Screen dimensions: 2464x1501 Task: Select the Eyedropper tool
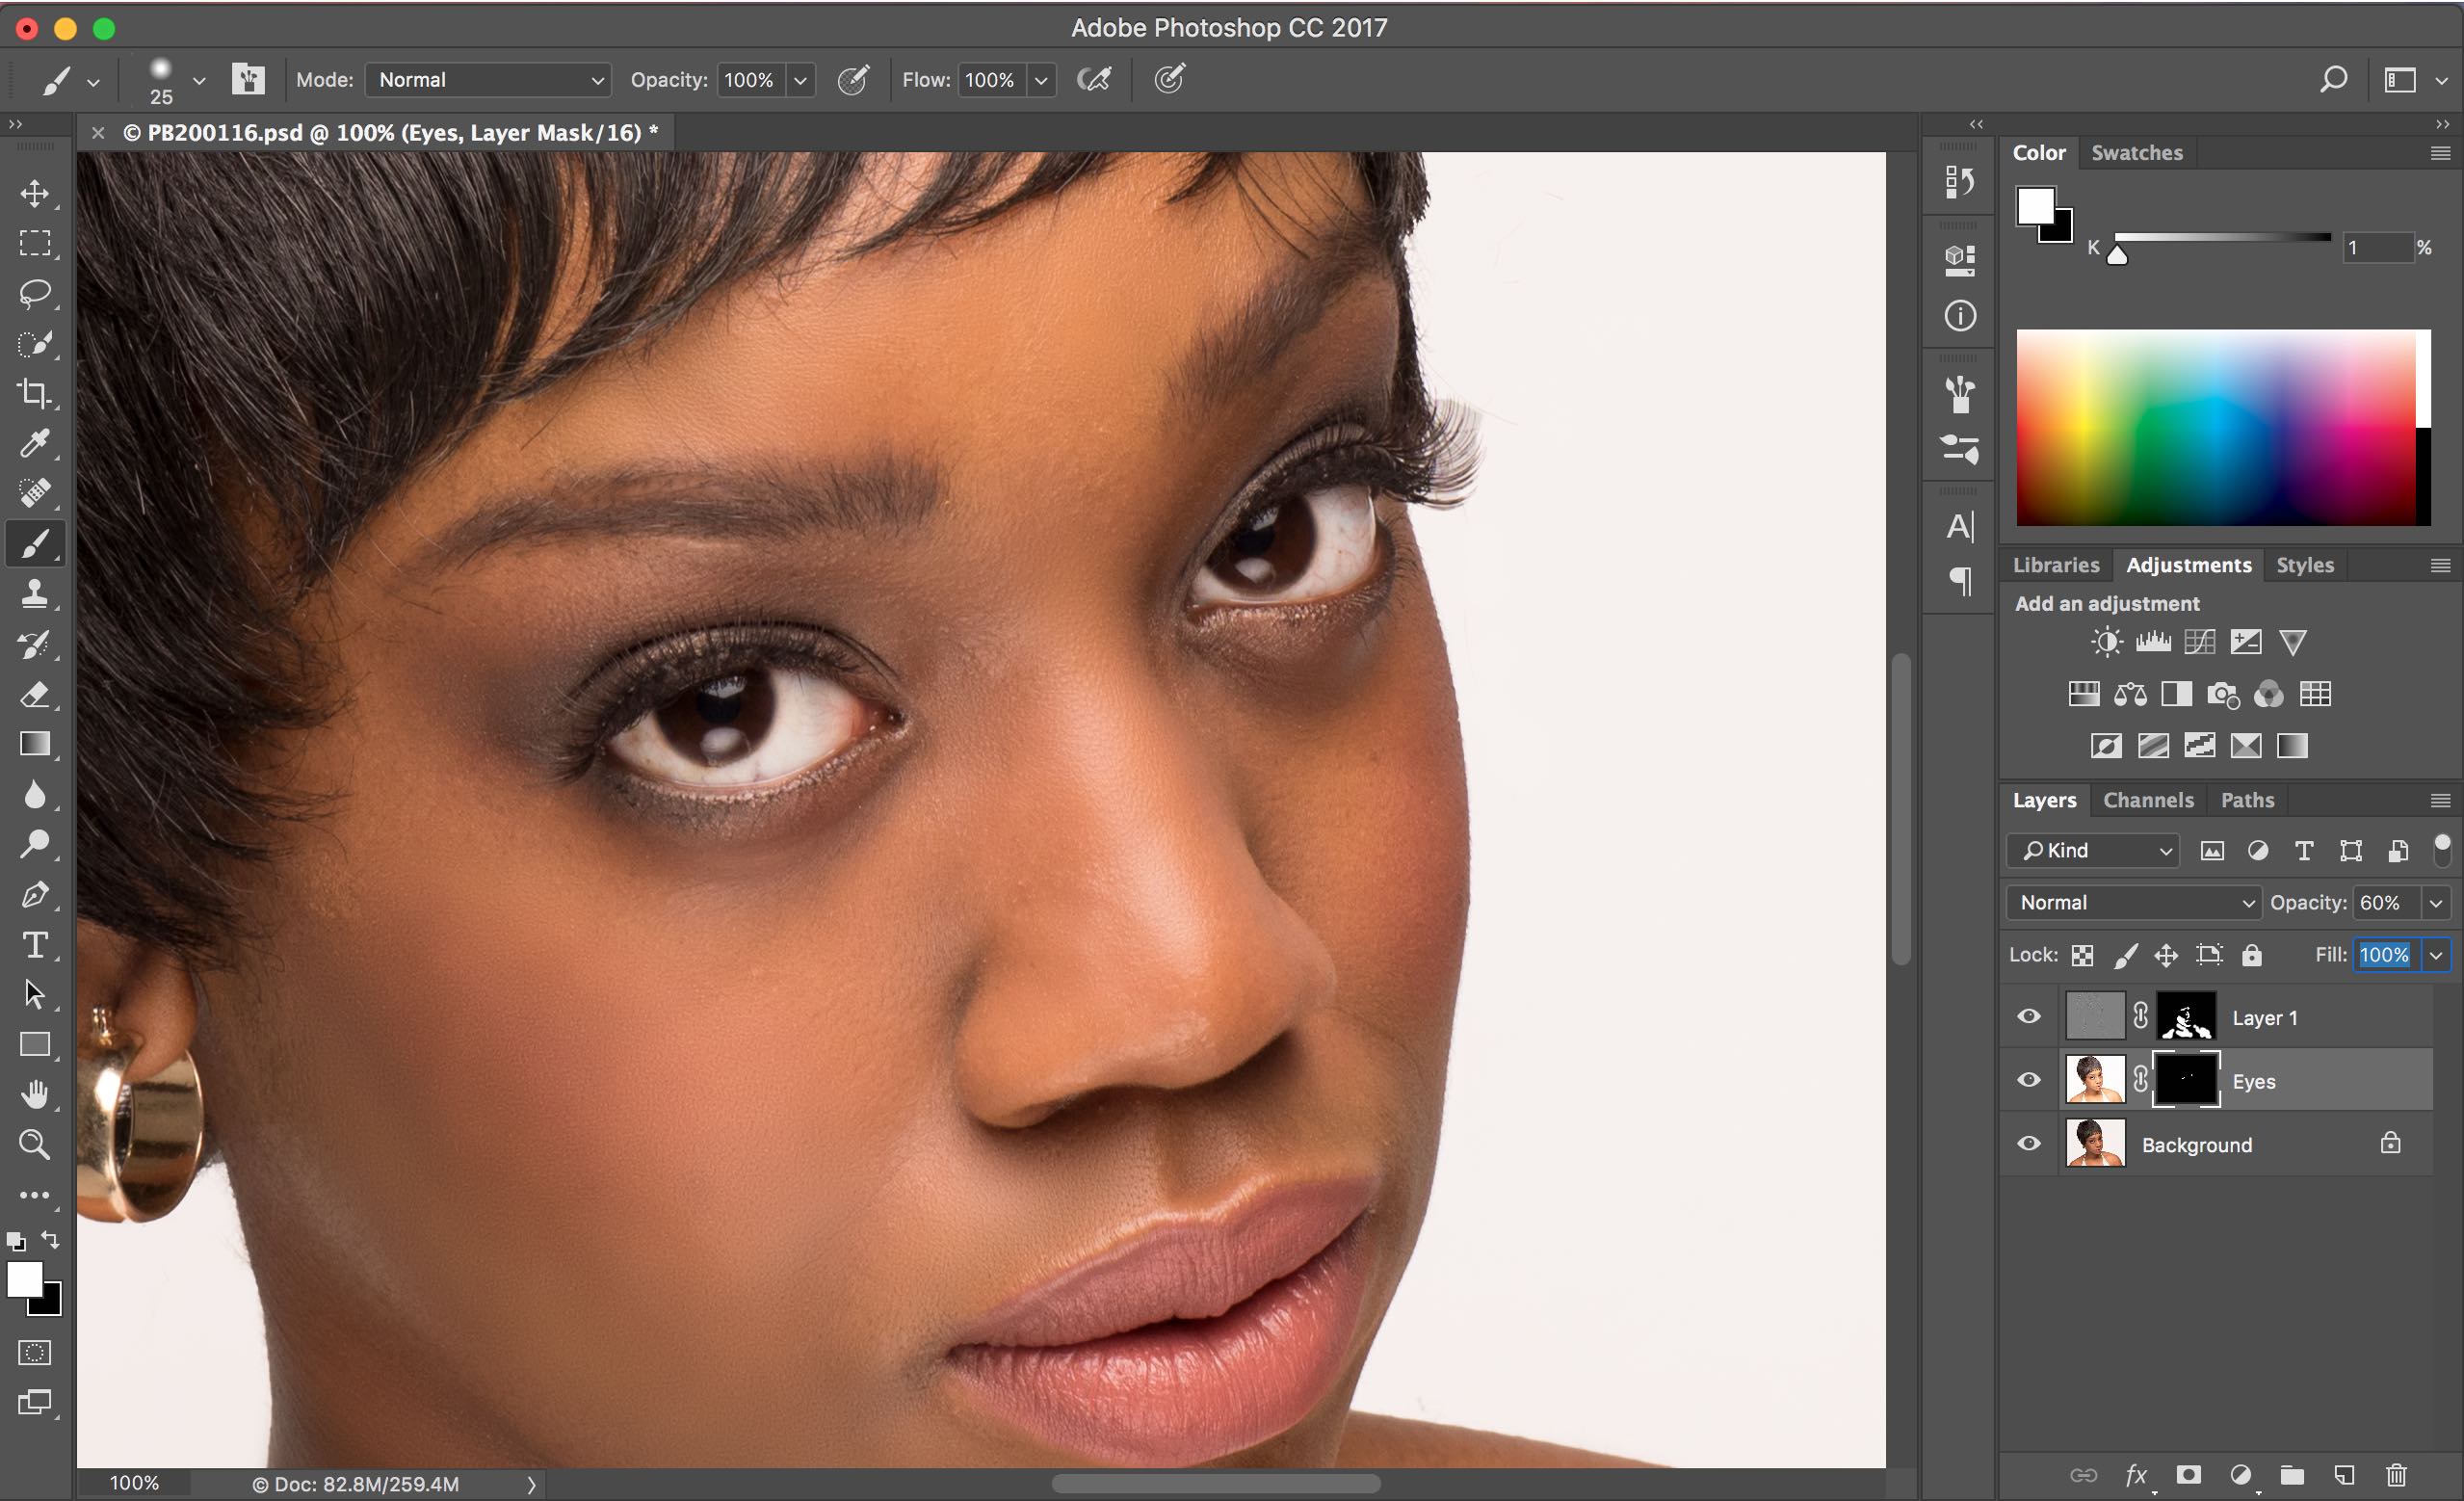pos(35,444)
